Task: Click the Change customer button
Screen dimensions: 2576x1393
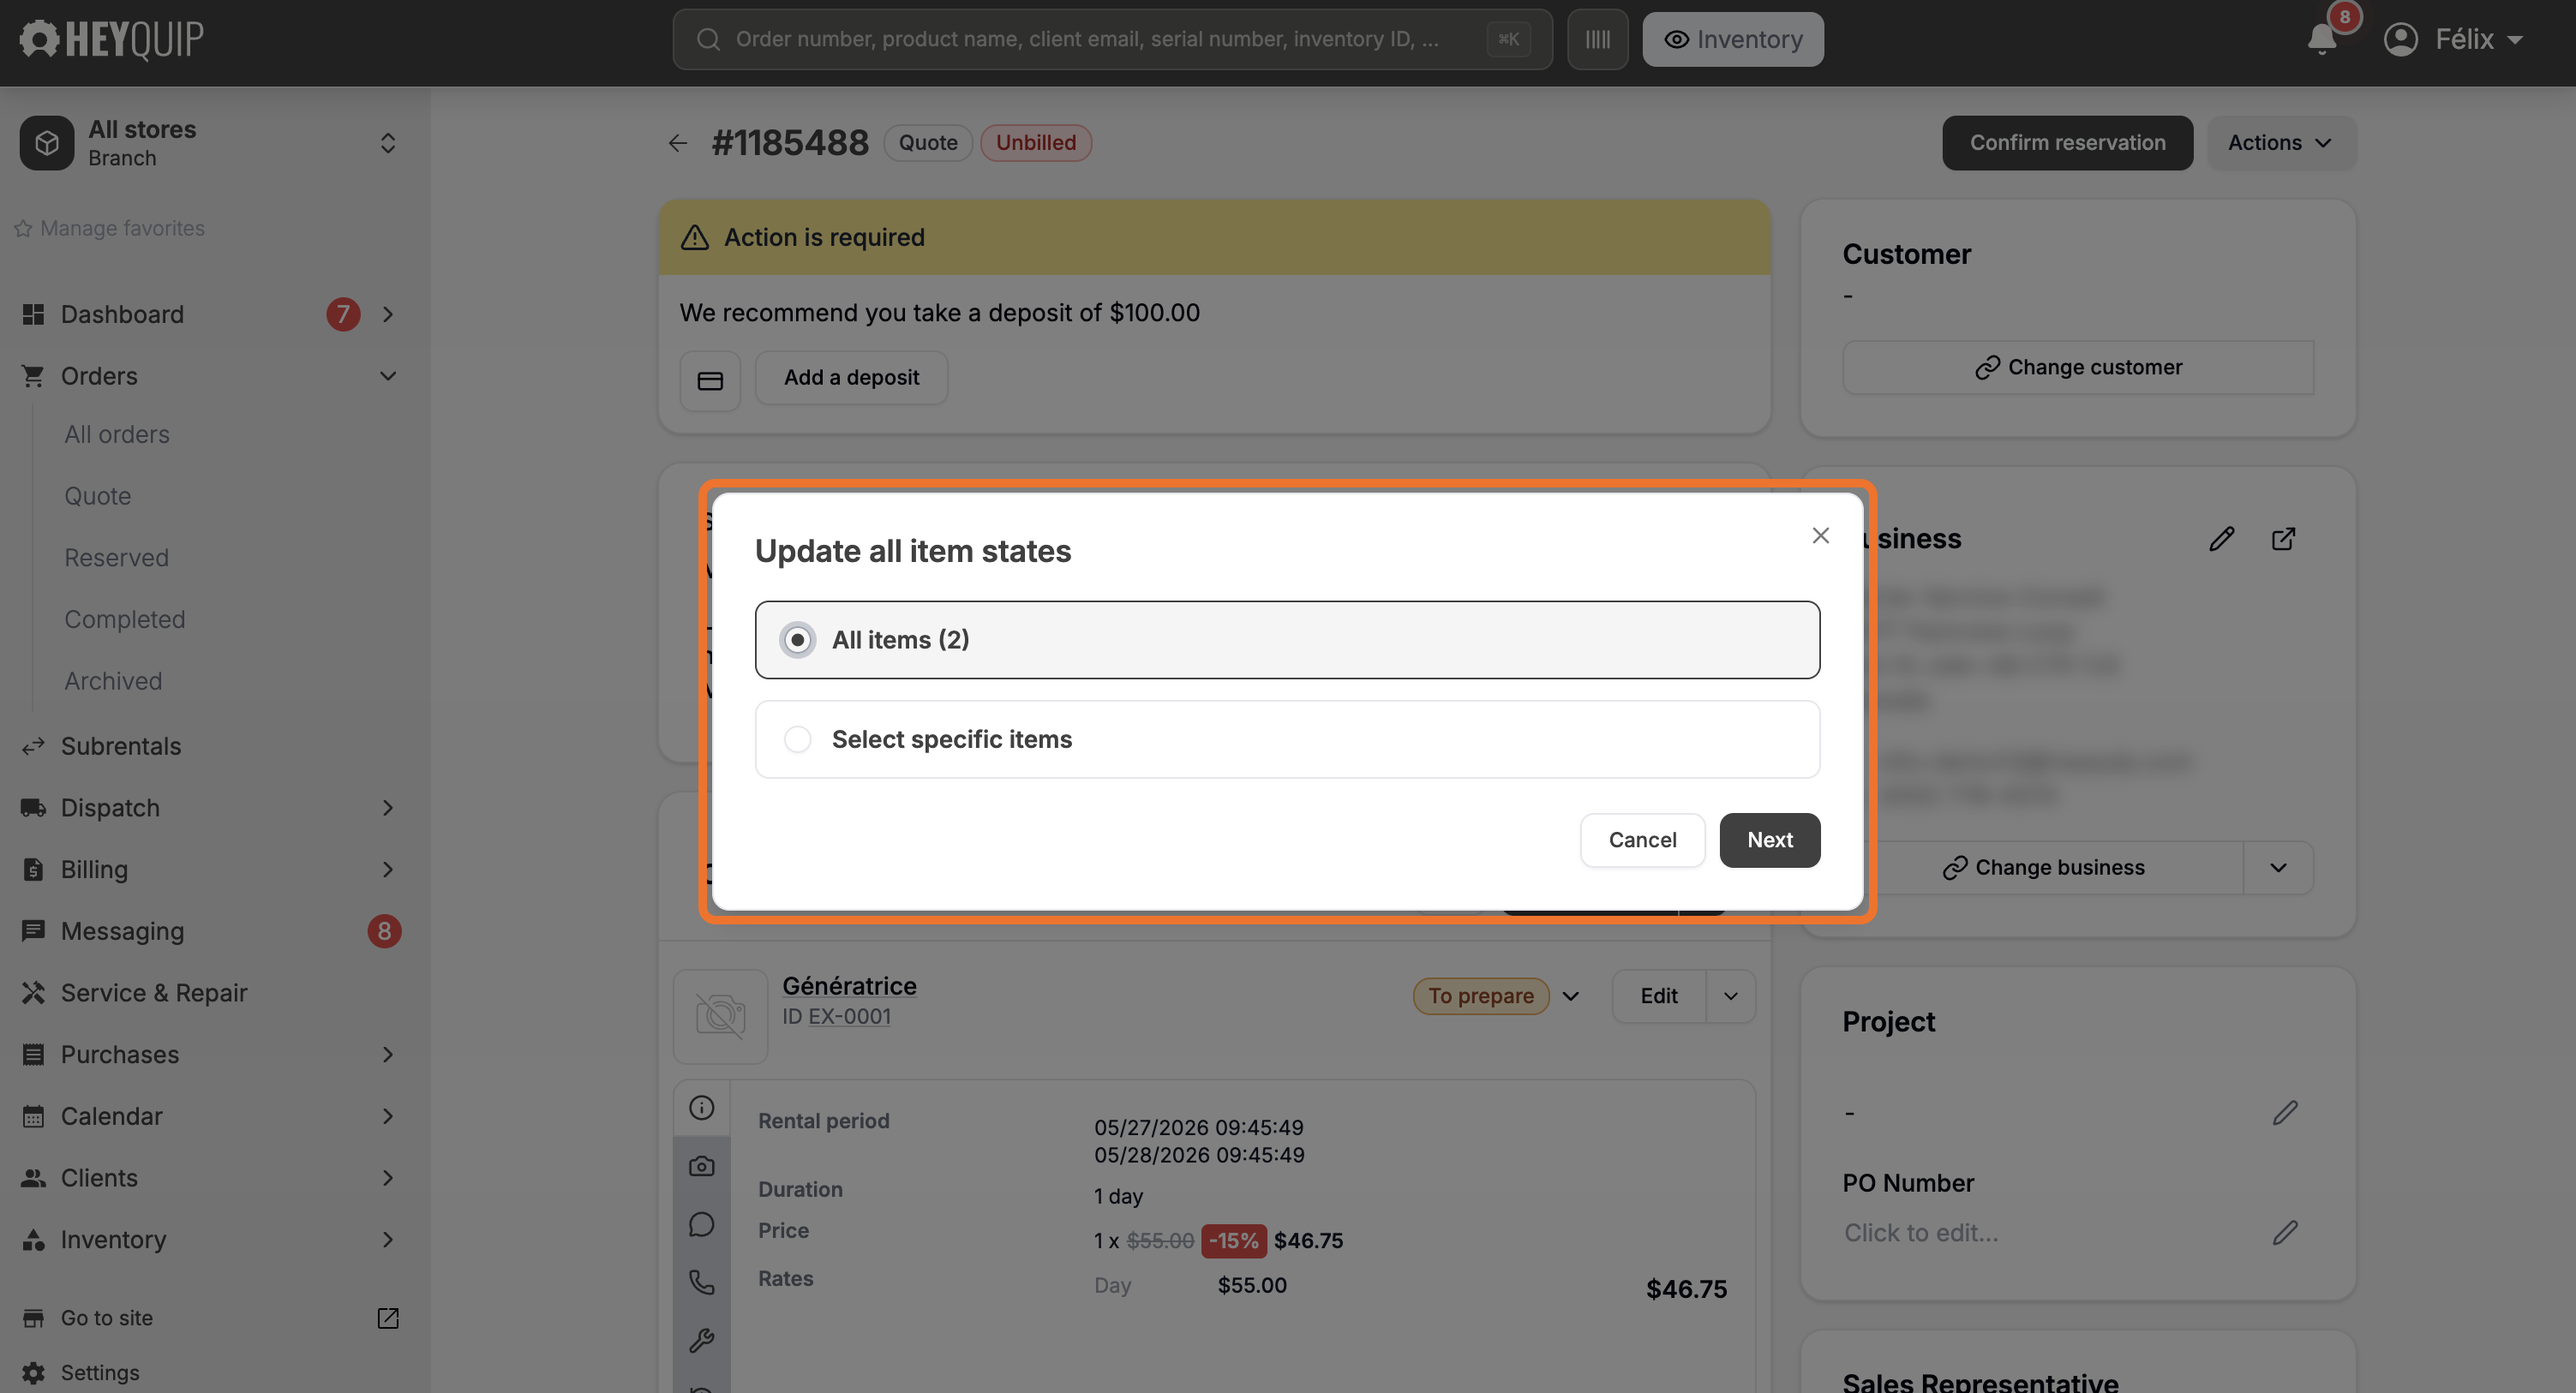Action: 2078,368
